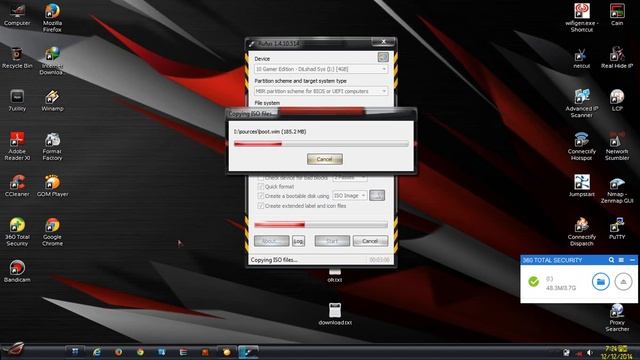Viewport: 640px width, 360px height.
Task: Open the bad blocks passes dropdown
Action: (350, 178)
